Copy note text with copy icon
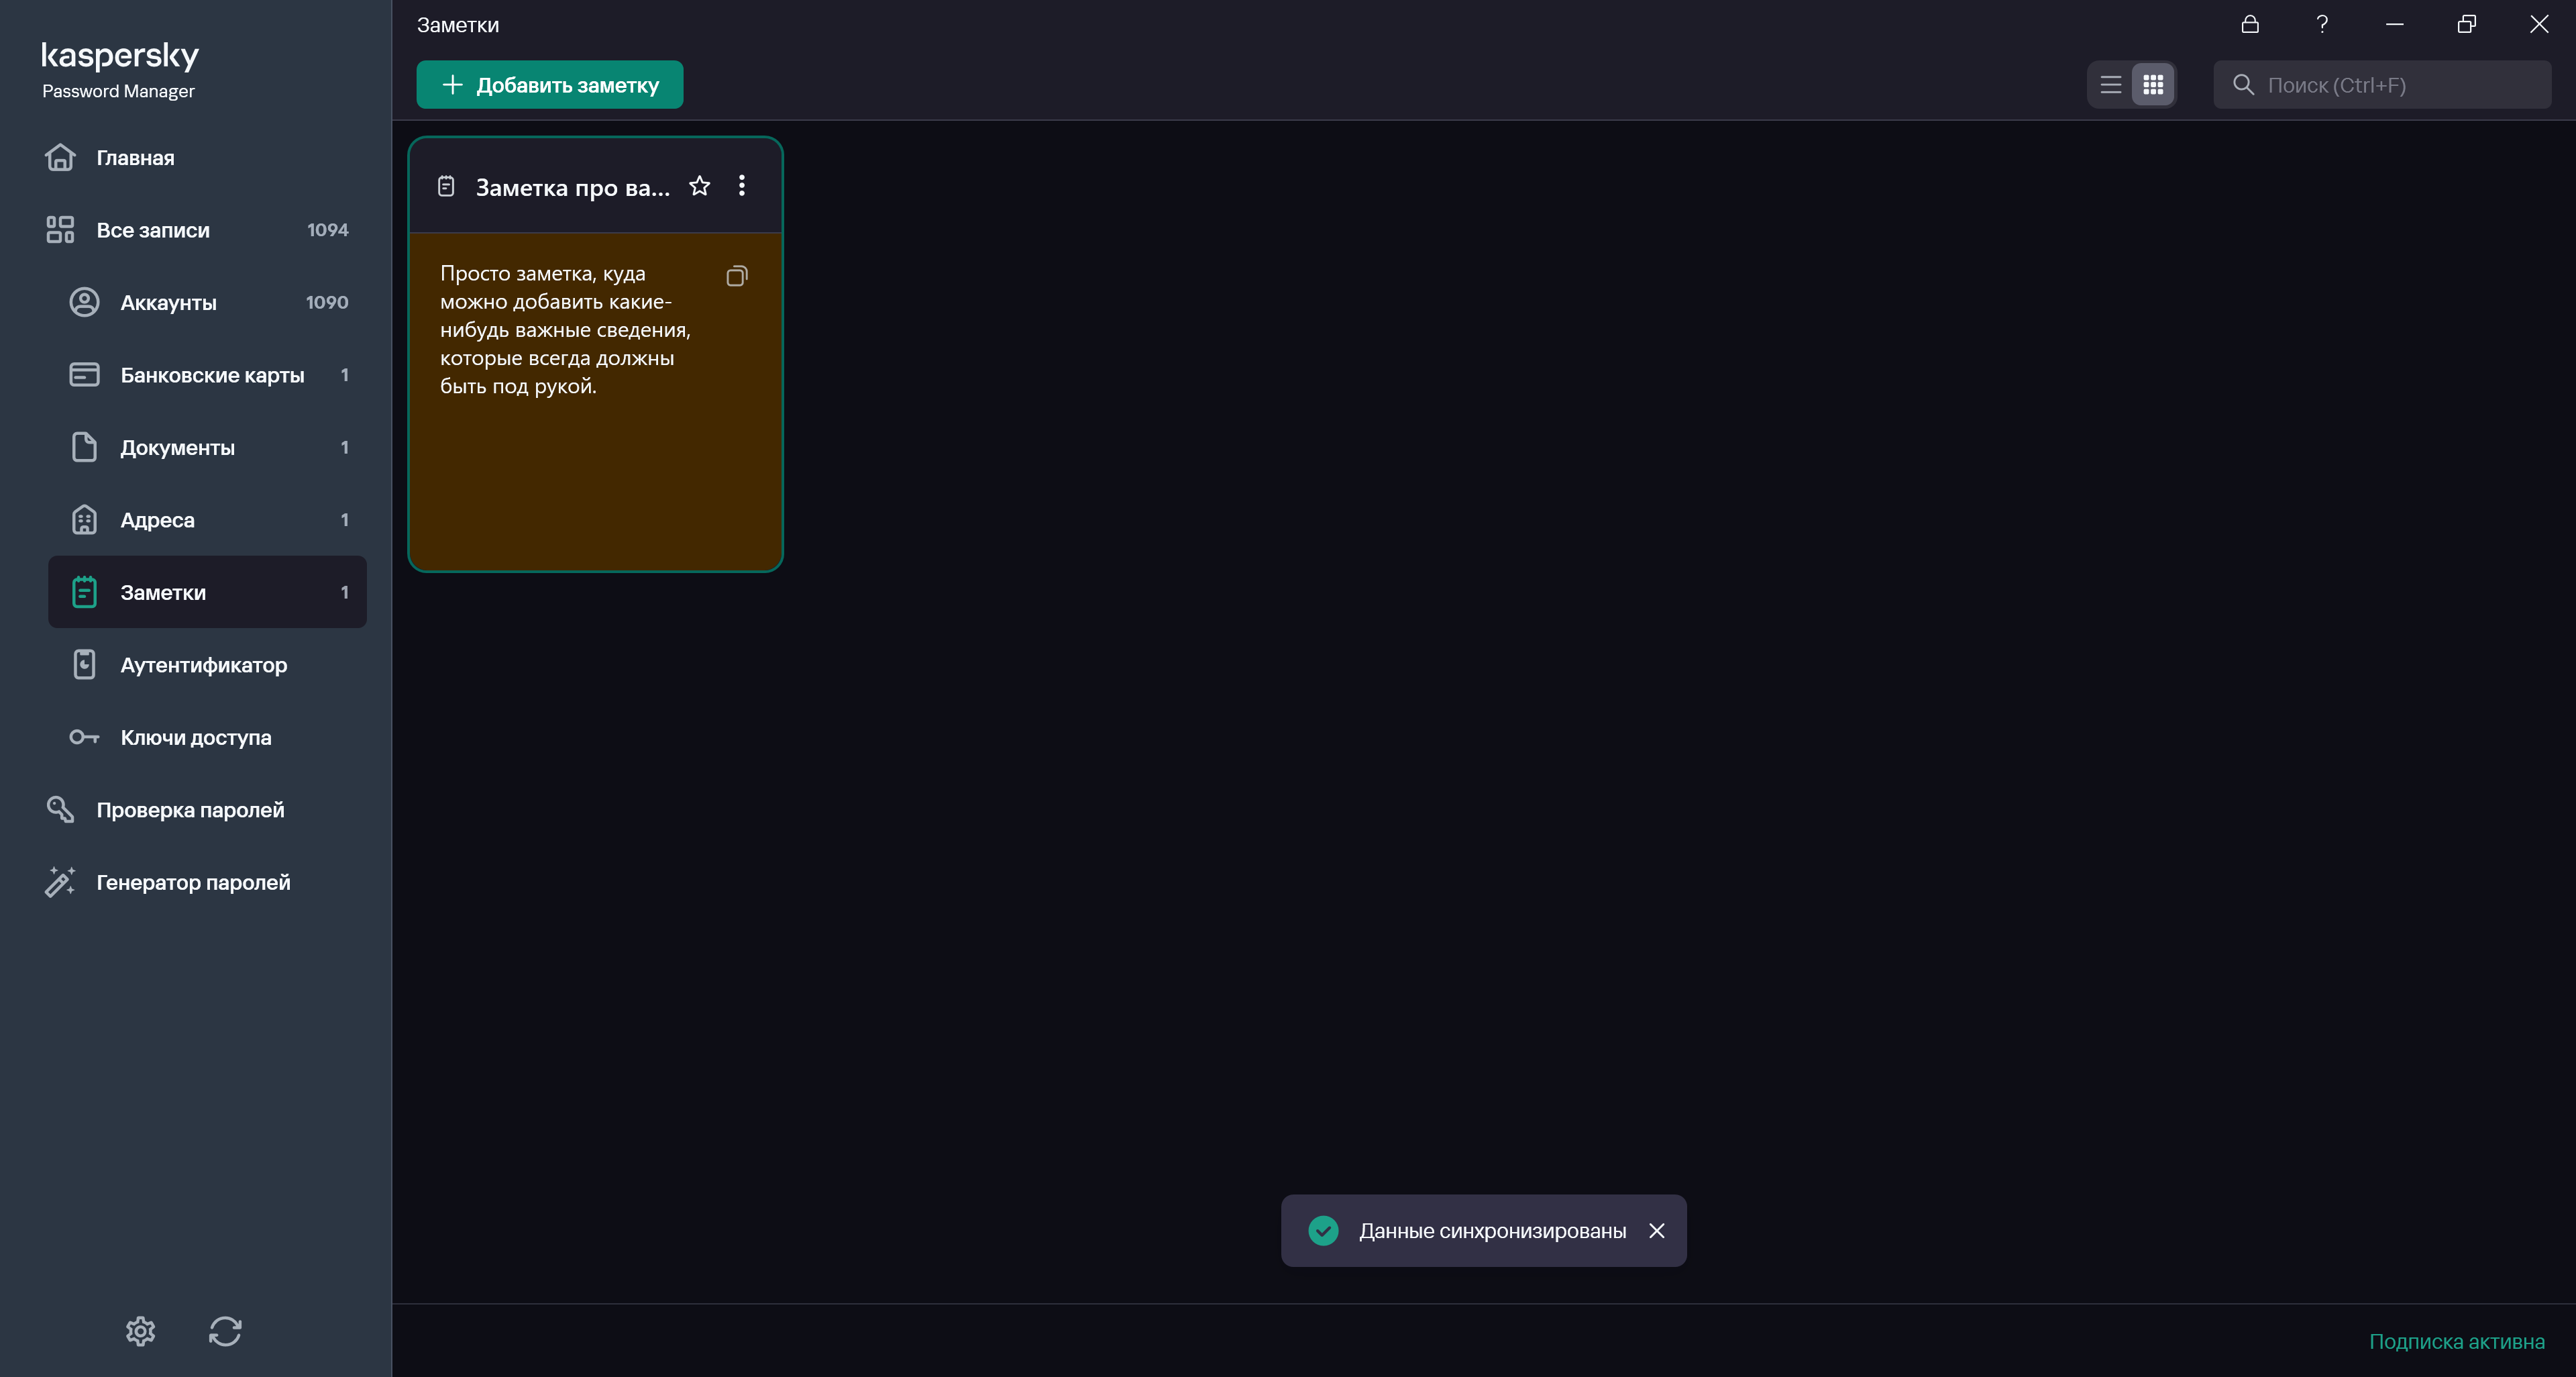 pyautogui.click(x=736, y=276)
